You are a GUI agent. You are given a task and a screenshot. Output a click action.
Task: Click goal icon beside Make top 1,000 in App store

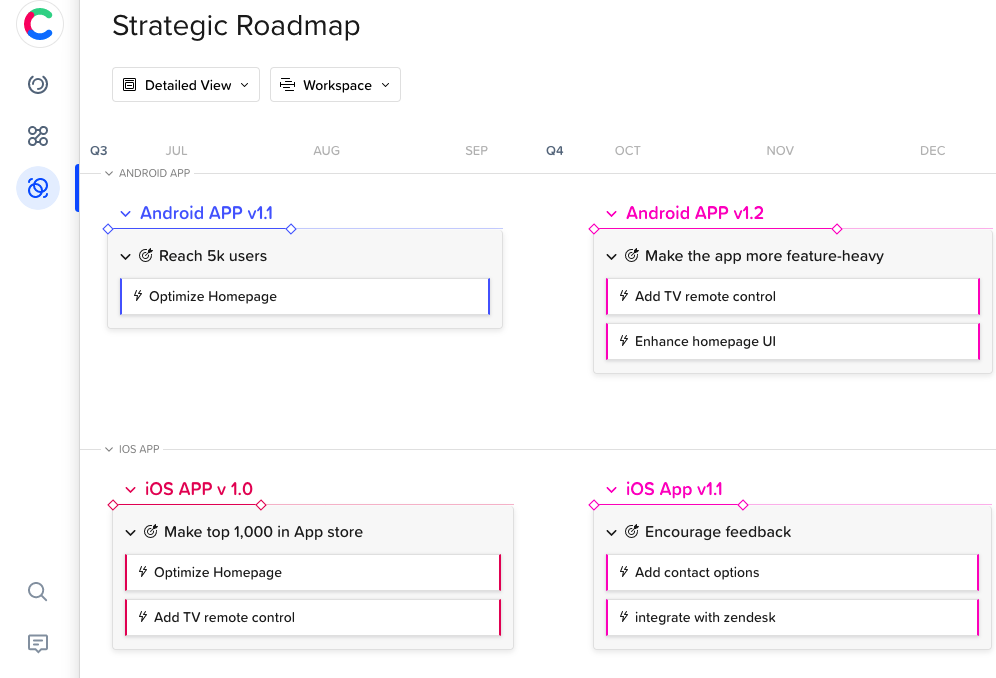pyautogui.click(x=151, y=531)
